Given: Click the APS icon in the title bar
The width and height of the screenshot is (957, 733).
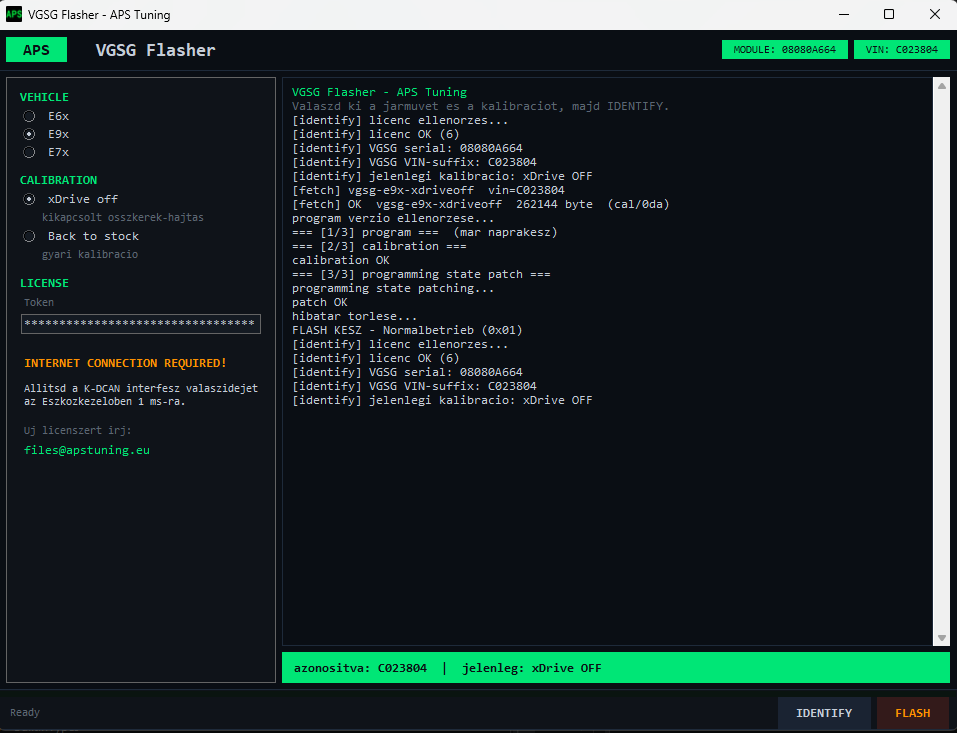Looking at the screenshot, I should [13, 14].
